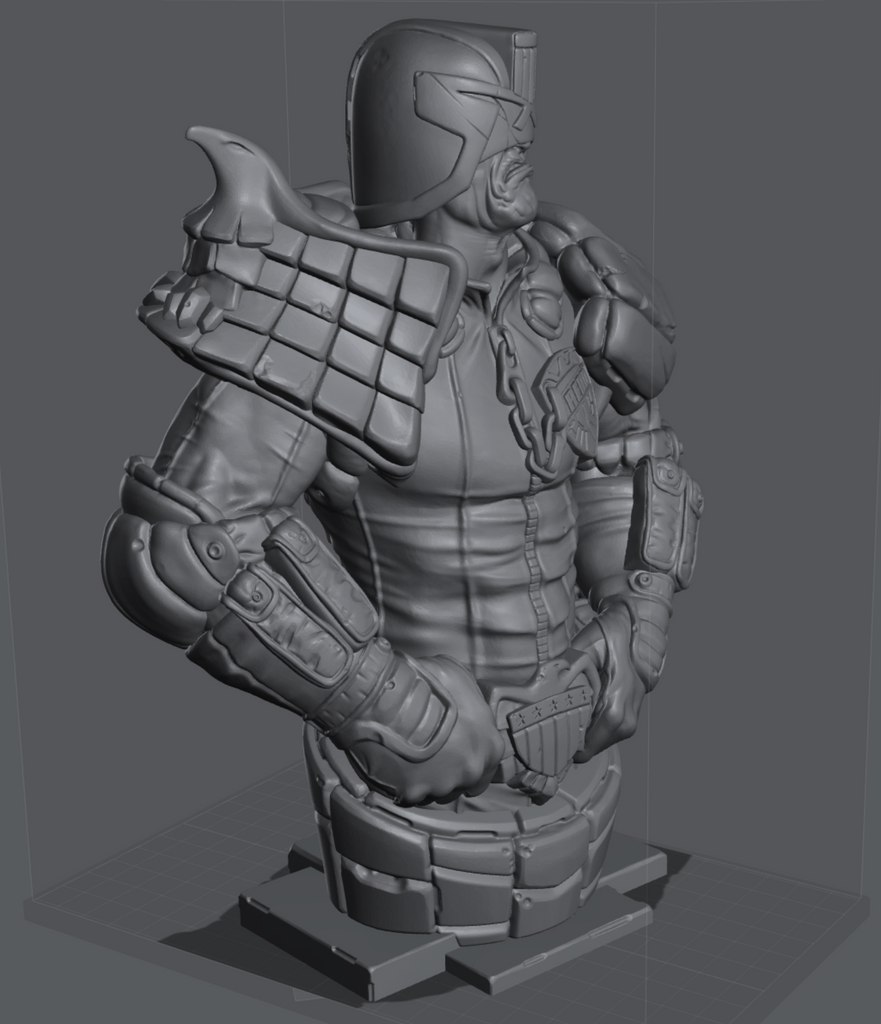The image size is (881, 1024).
Task: Select the clenched fist at the belt
Action: [x=430, y=740]
